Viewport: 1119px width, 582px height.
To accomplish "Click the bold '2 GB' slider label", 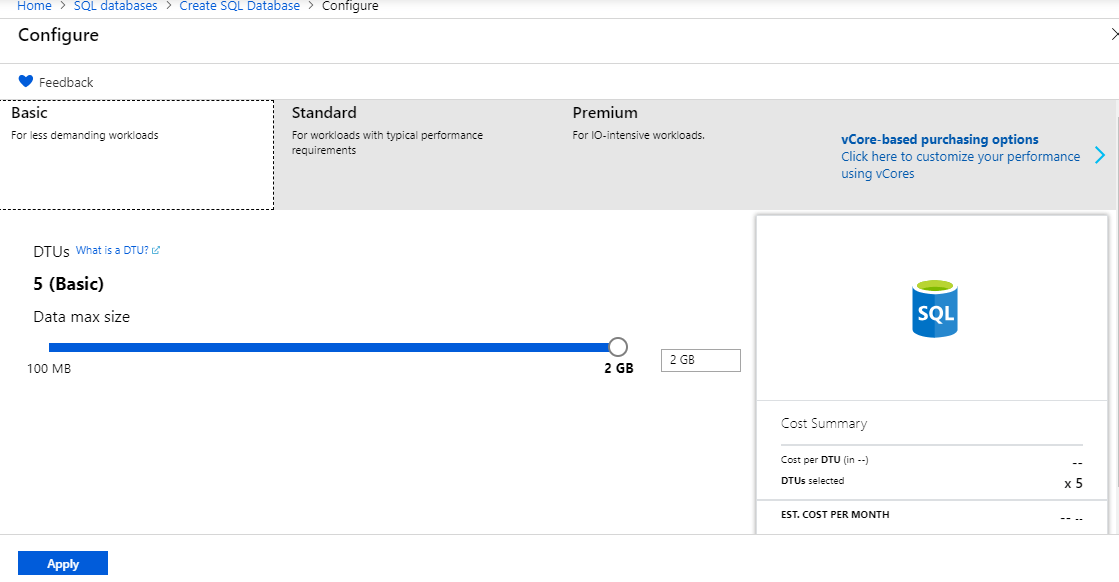I will pos(619,368).
